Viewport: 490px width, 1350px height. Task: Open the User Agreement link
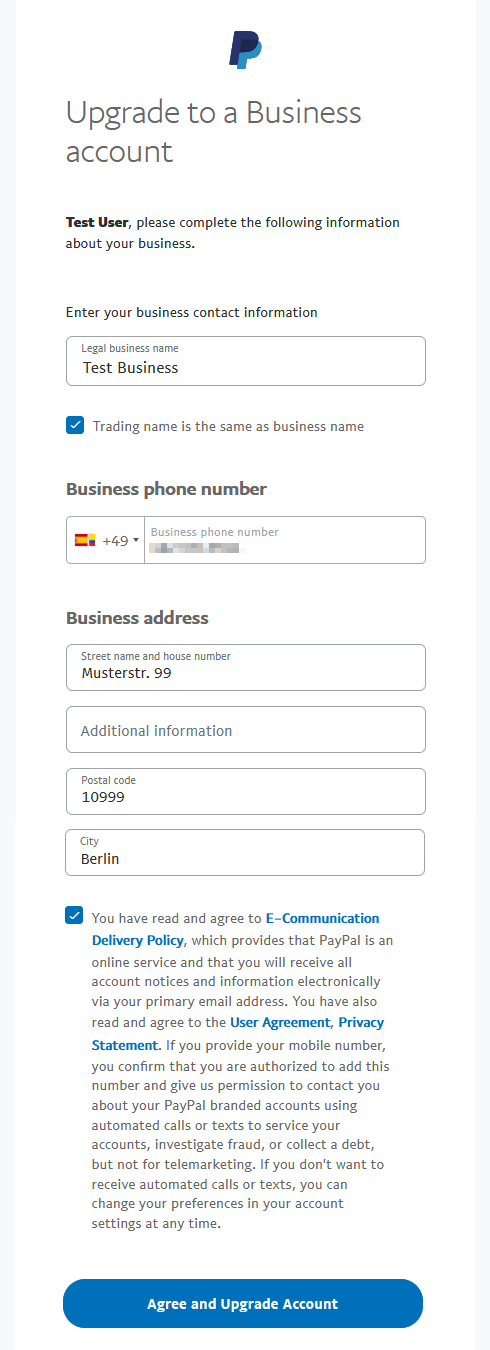280,1022
